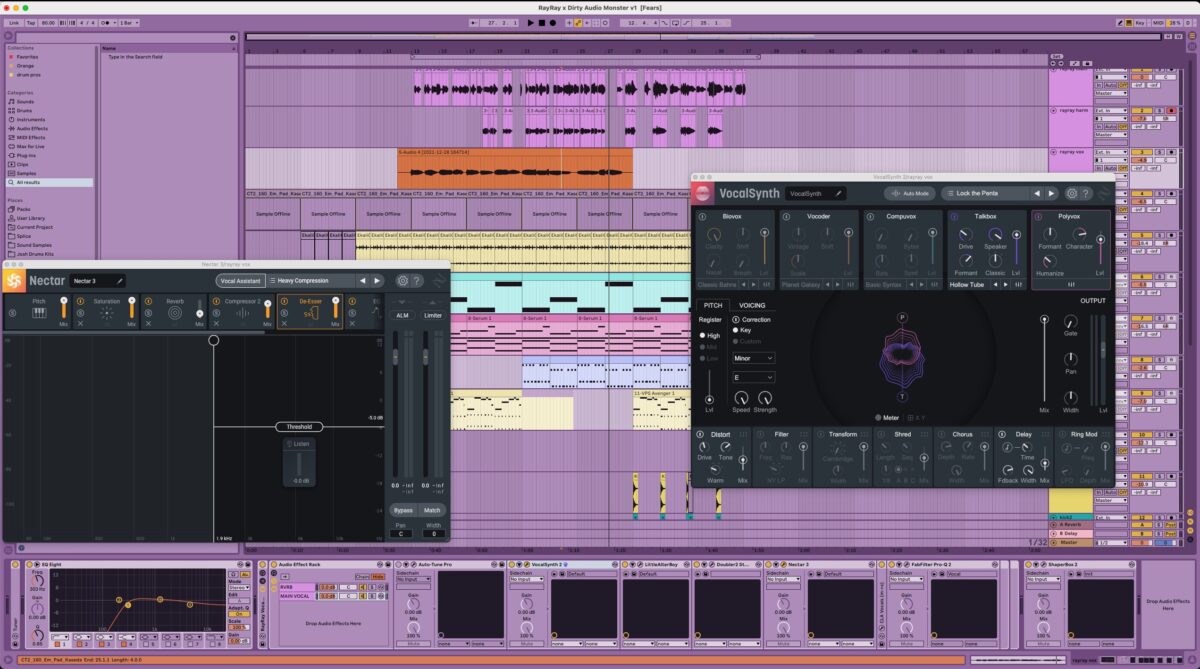Viewport: 1200px width, 669px height.
Task: Switch to the VOICING tab
Action: click(752, 305)
